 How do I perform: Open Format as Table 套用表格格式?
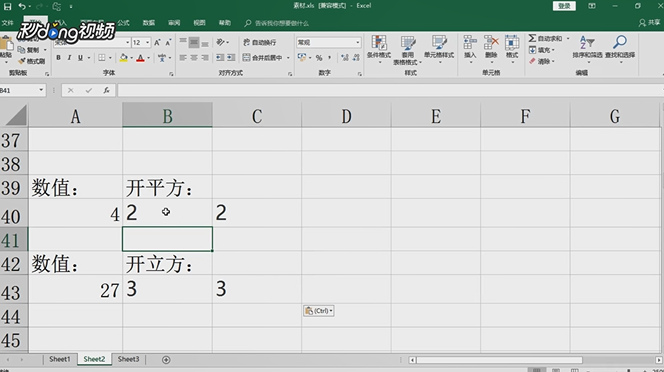coord(407,50)
